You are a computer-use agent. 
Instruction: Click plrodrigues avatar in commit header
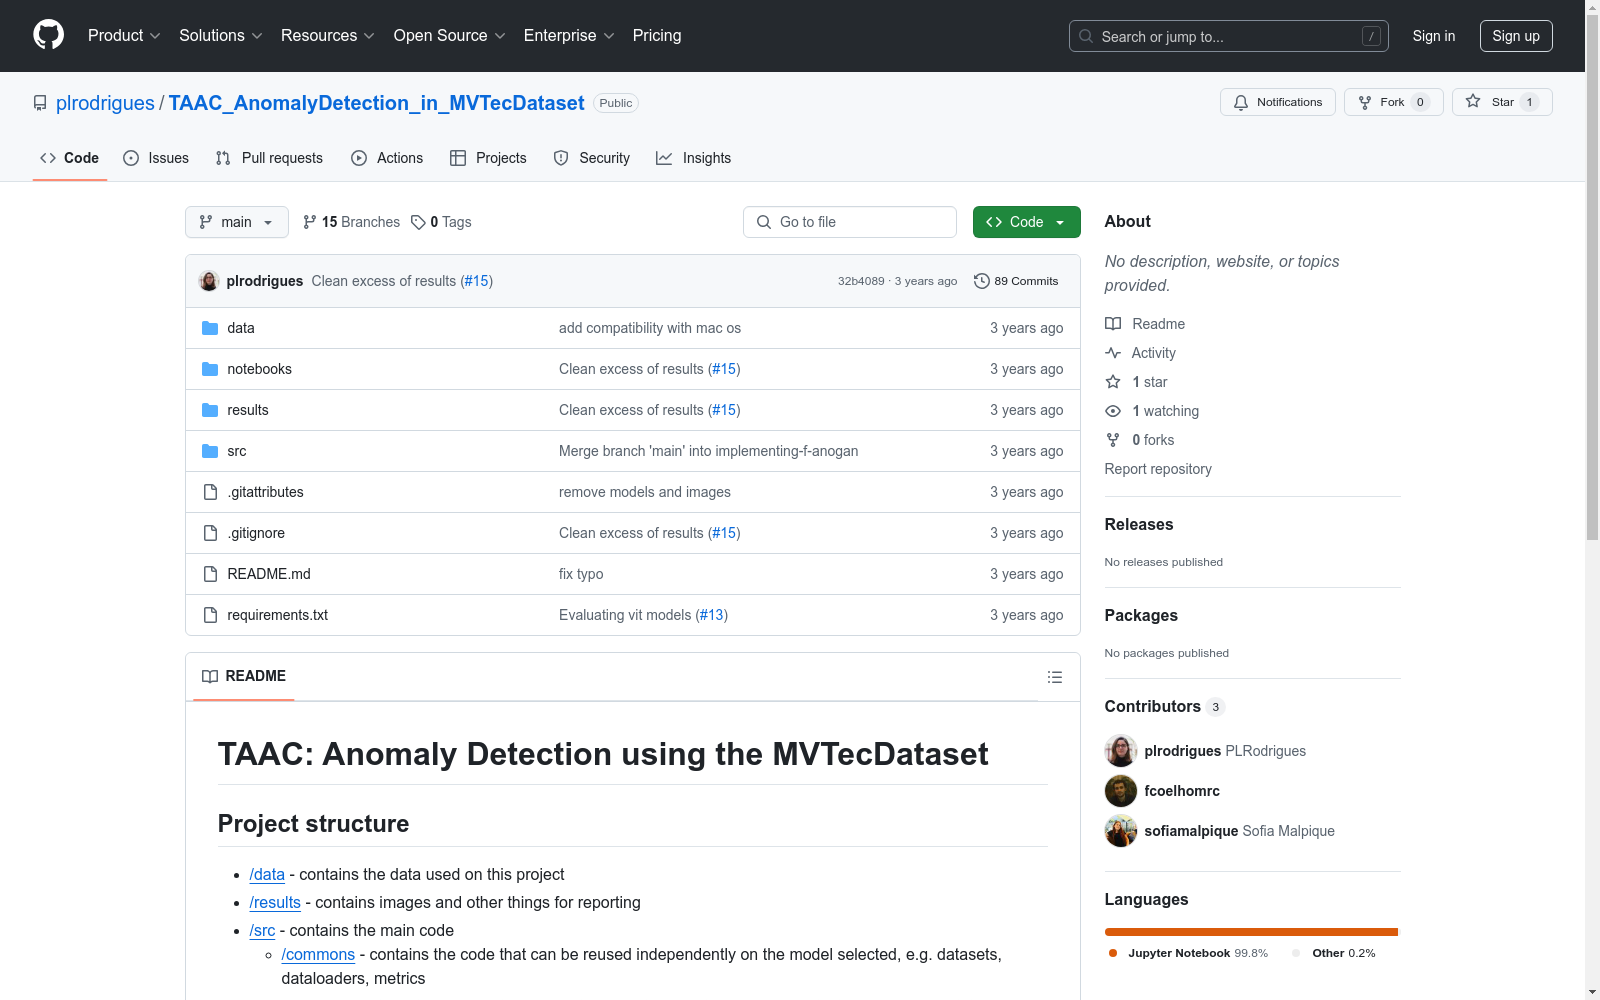click(209, 281)
